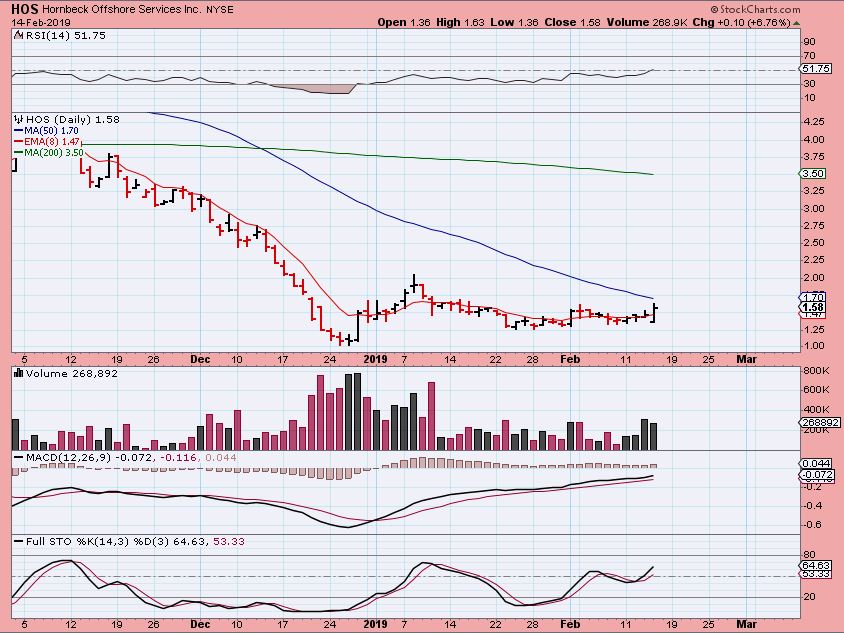The width and height of the screenshot is (844, 635).
Task: Click the Volume 268,892 label
Action: tap(72, 373)
